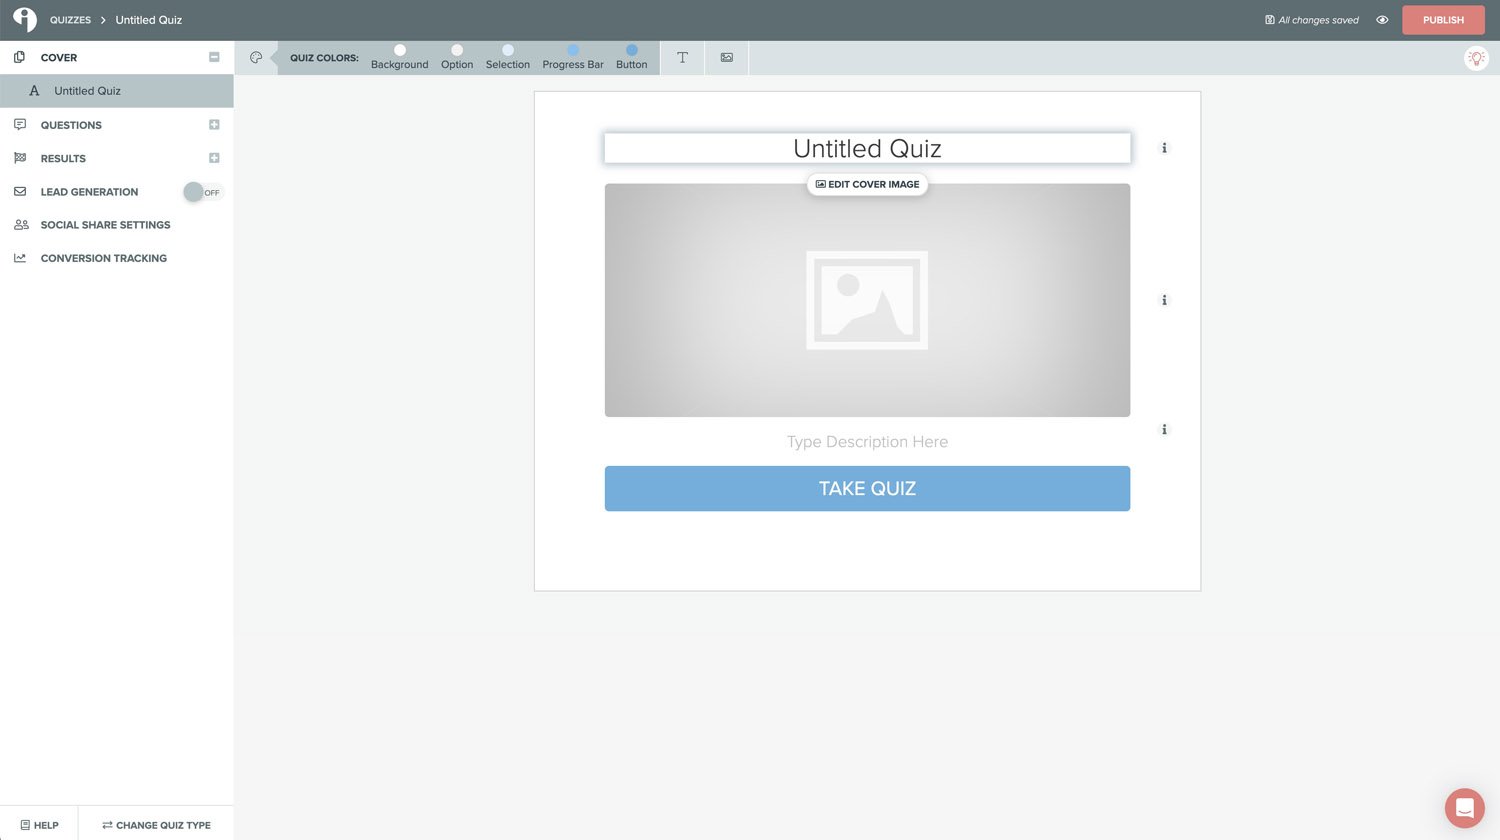1500x840 pixels.
Task: Collapse the Cover section
Action: pyautogui.click(x=214, y=58)
